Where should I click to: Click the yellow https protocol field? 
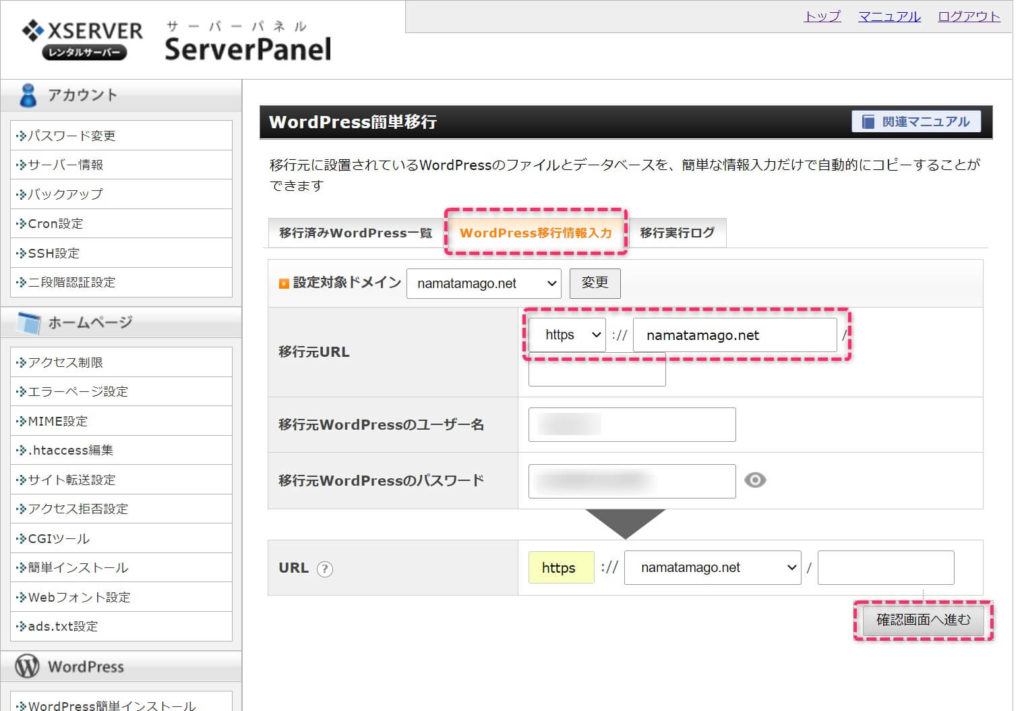[x=561, y=567]
